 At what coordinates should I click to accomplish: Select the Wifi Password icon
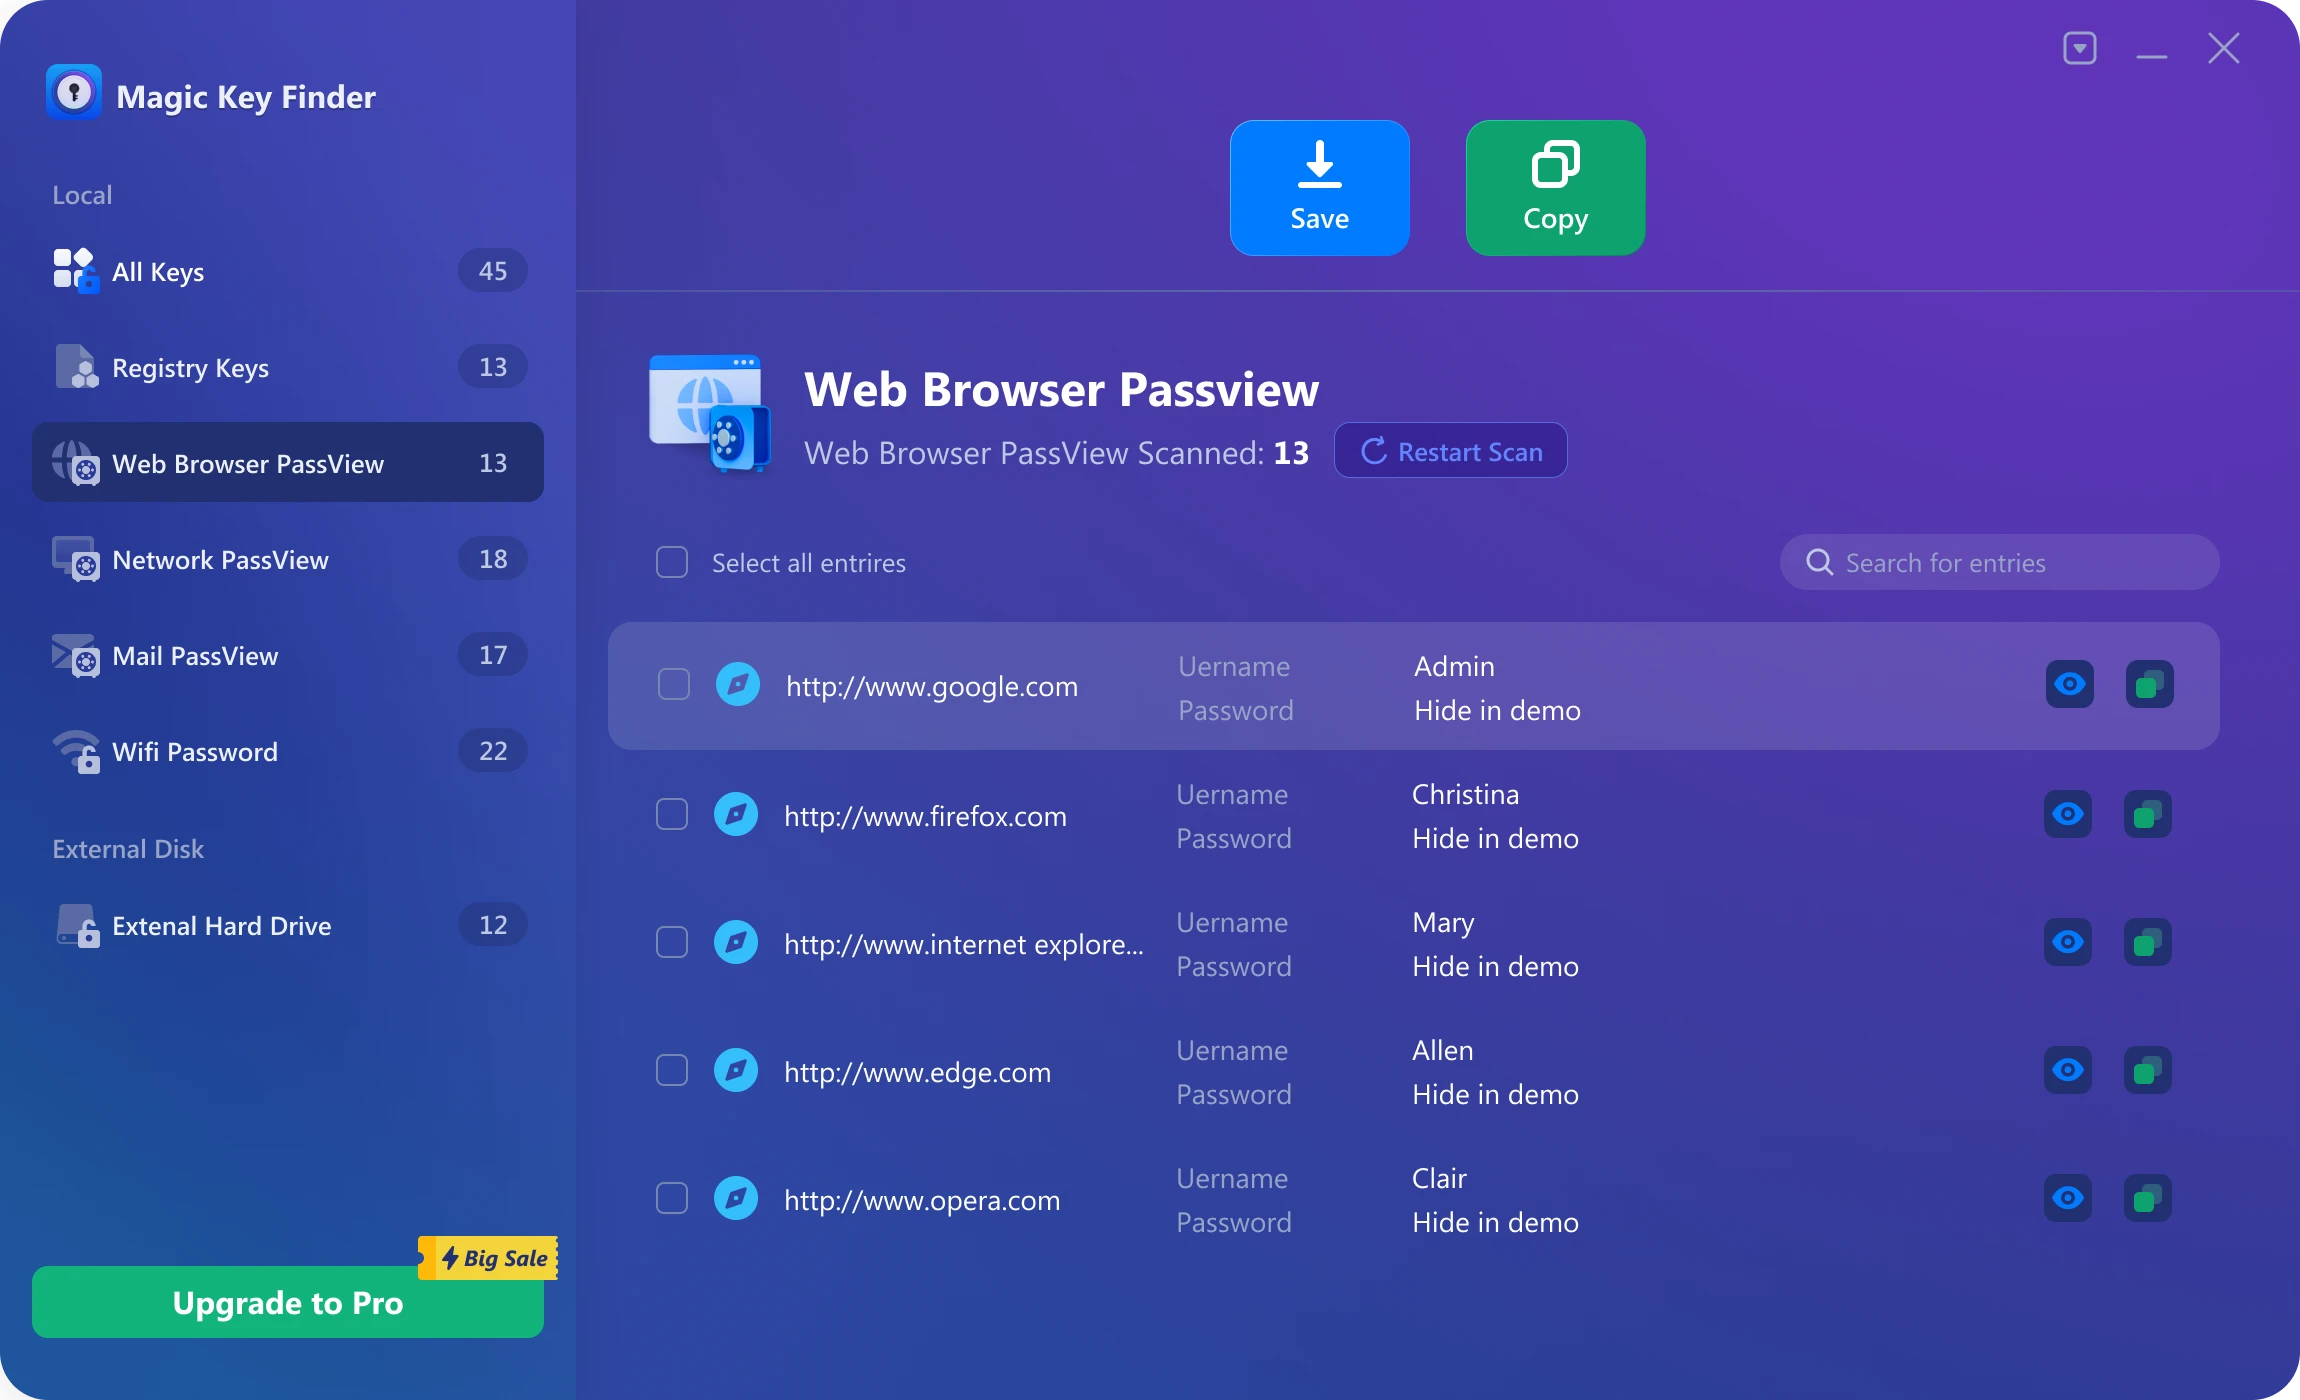click(x=77, y=752)
